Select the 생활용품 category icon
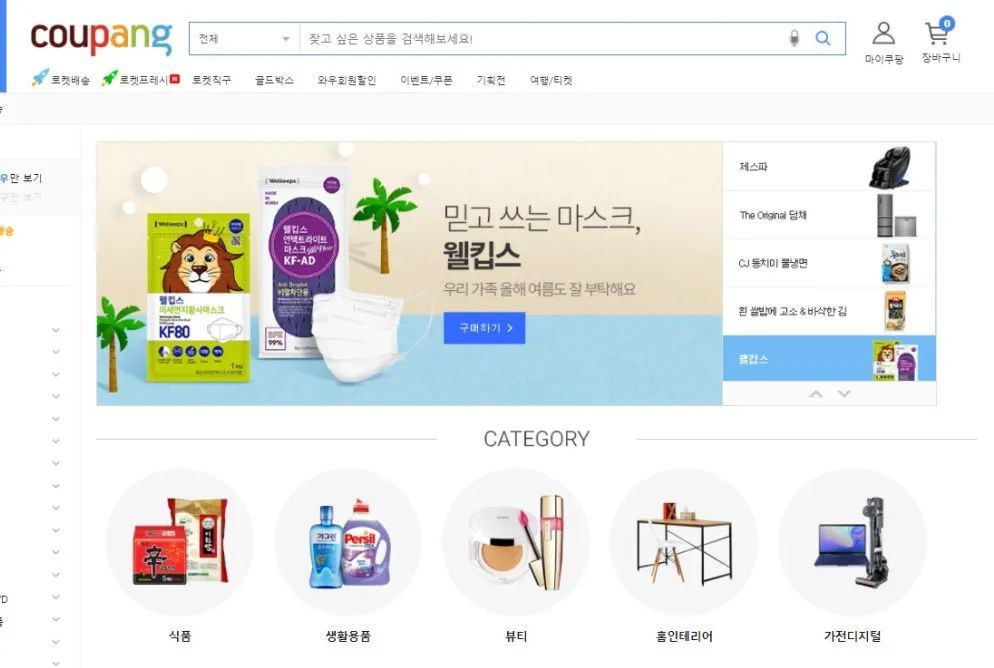 tap(348, 543)
